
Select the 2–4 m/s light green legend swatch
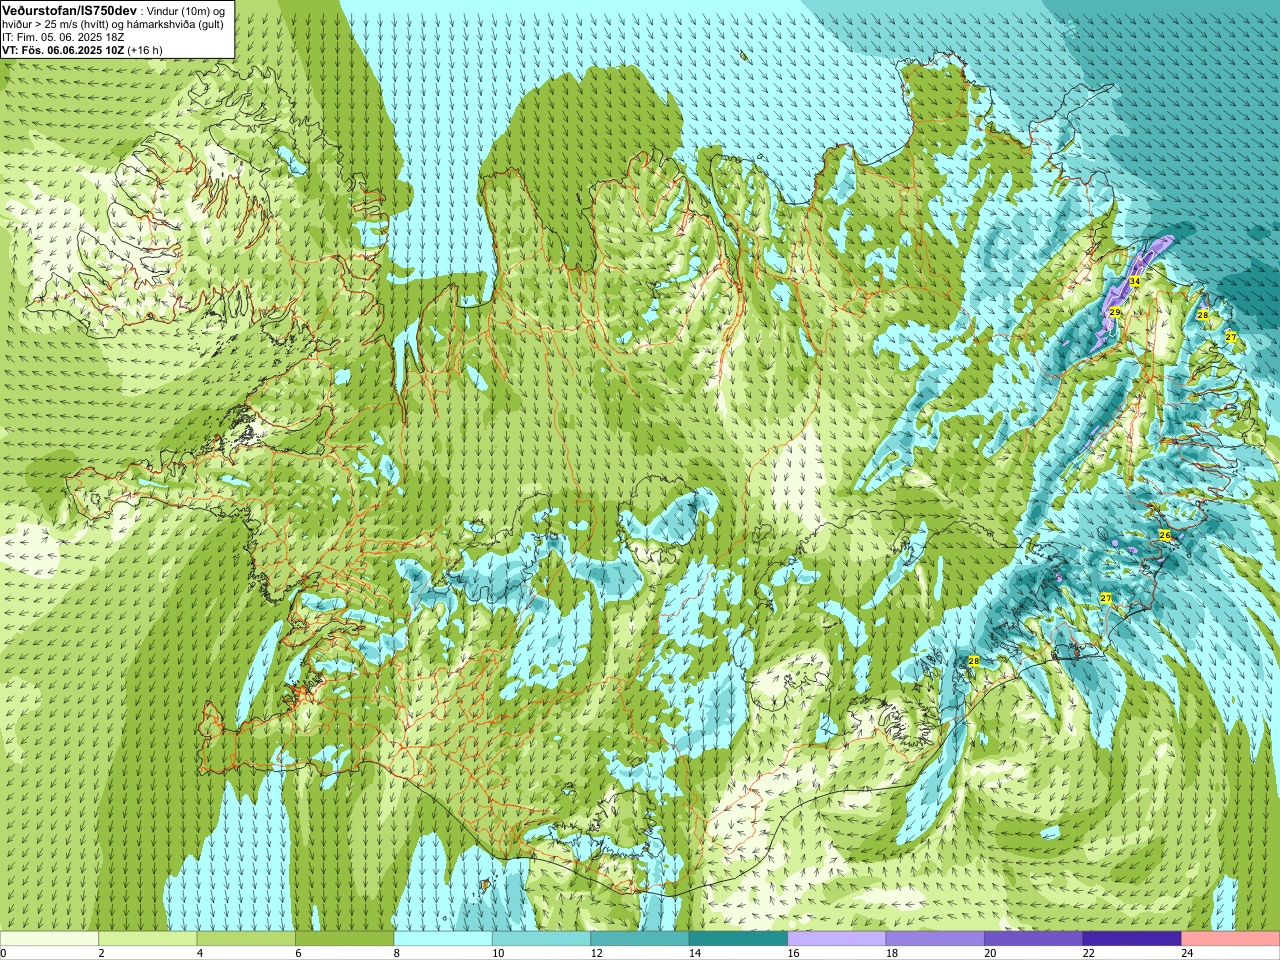147,939
